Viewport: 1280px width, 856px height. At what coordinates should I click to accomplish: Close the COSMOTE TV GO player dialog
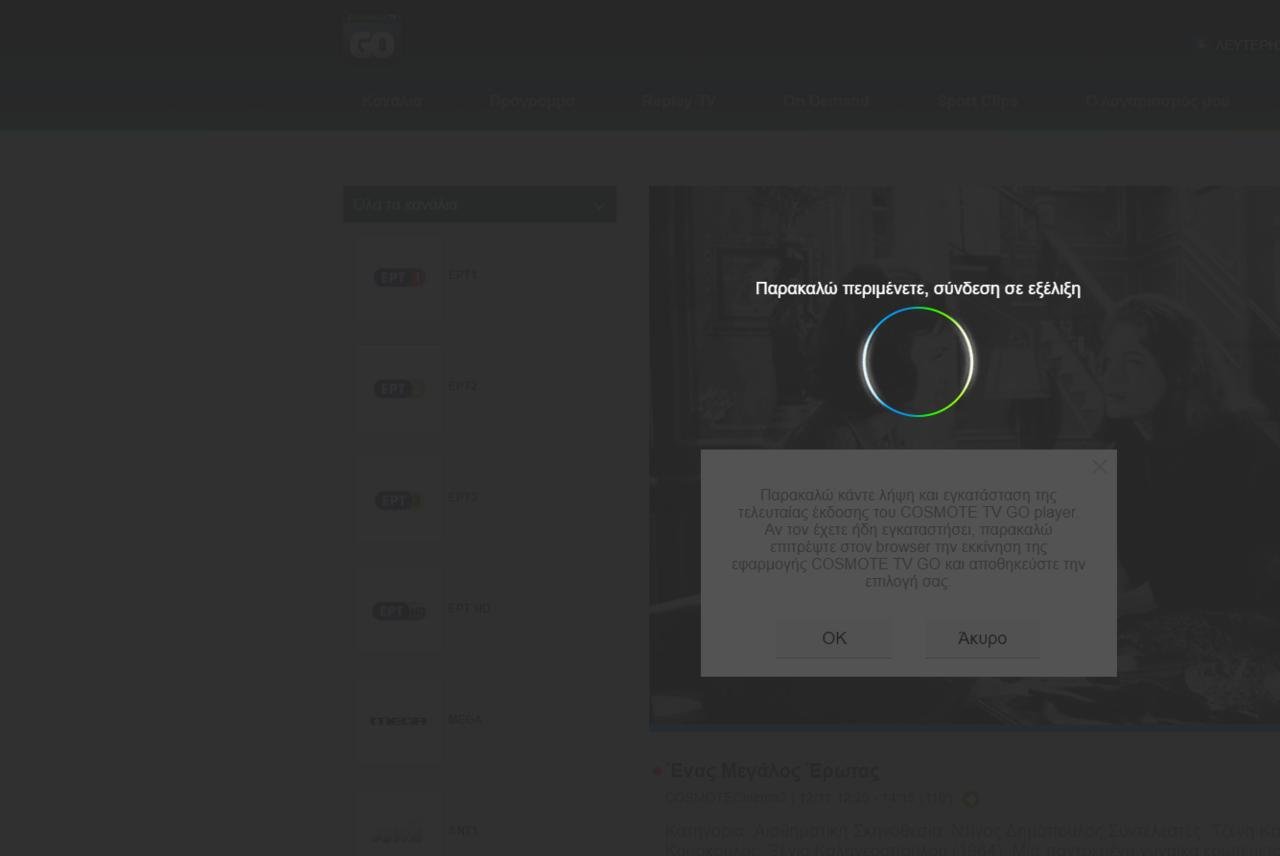pos(1100,466)
